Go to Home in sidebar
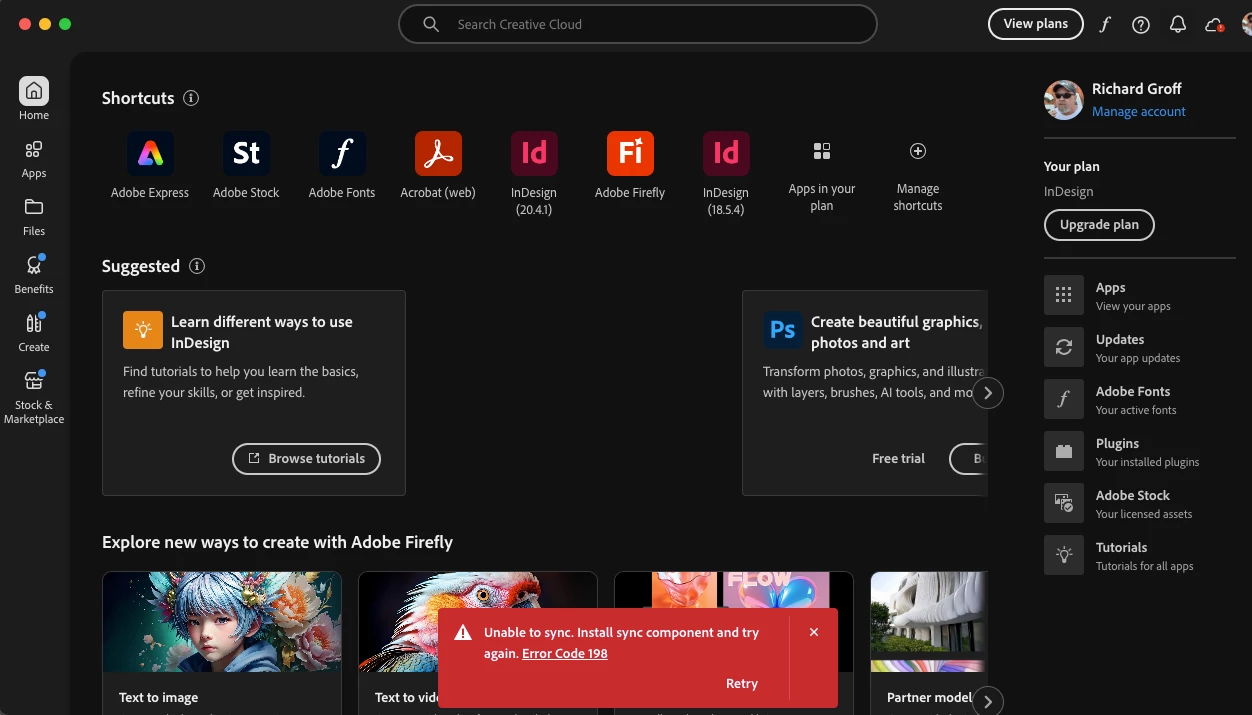1252x715 pixels. pos(34,99)
